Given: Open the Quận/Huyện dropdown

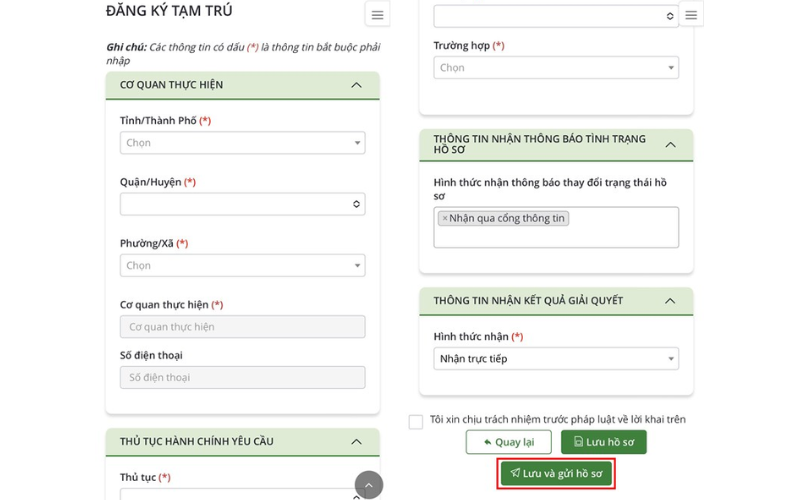Looking at the screenshot, I should click(x=242, y=204).
